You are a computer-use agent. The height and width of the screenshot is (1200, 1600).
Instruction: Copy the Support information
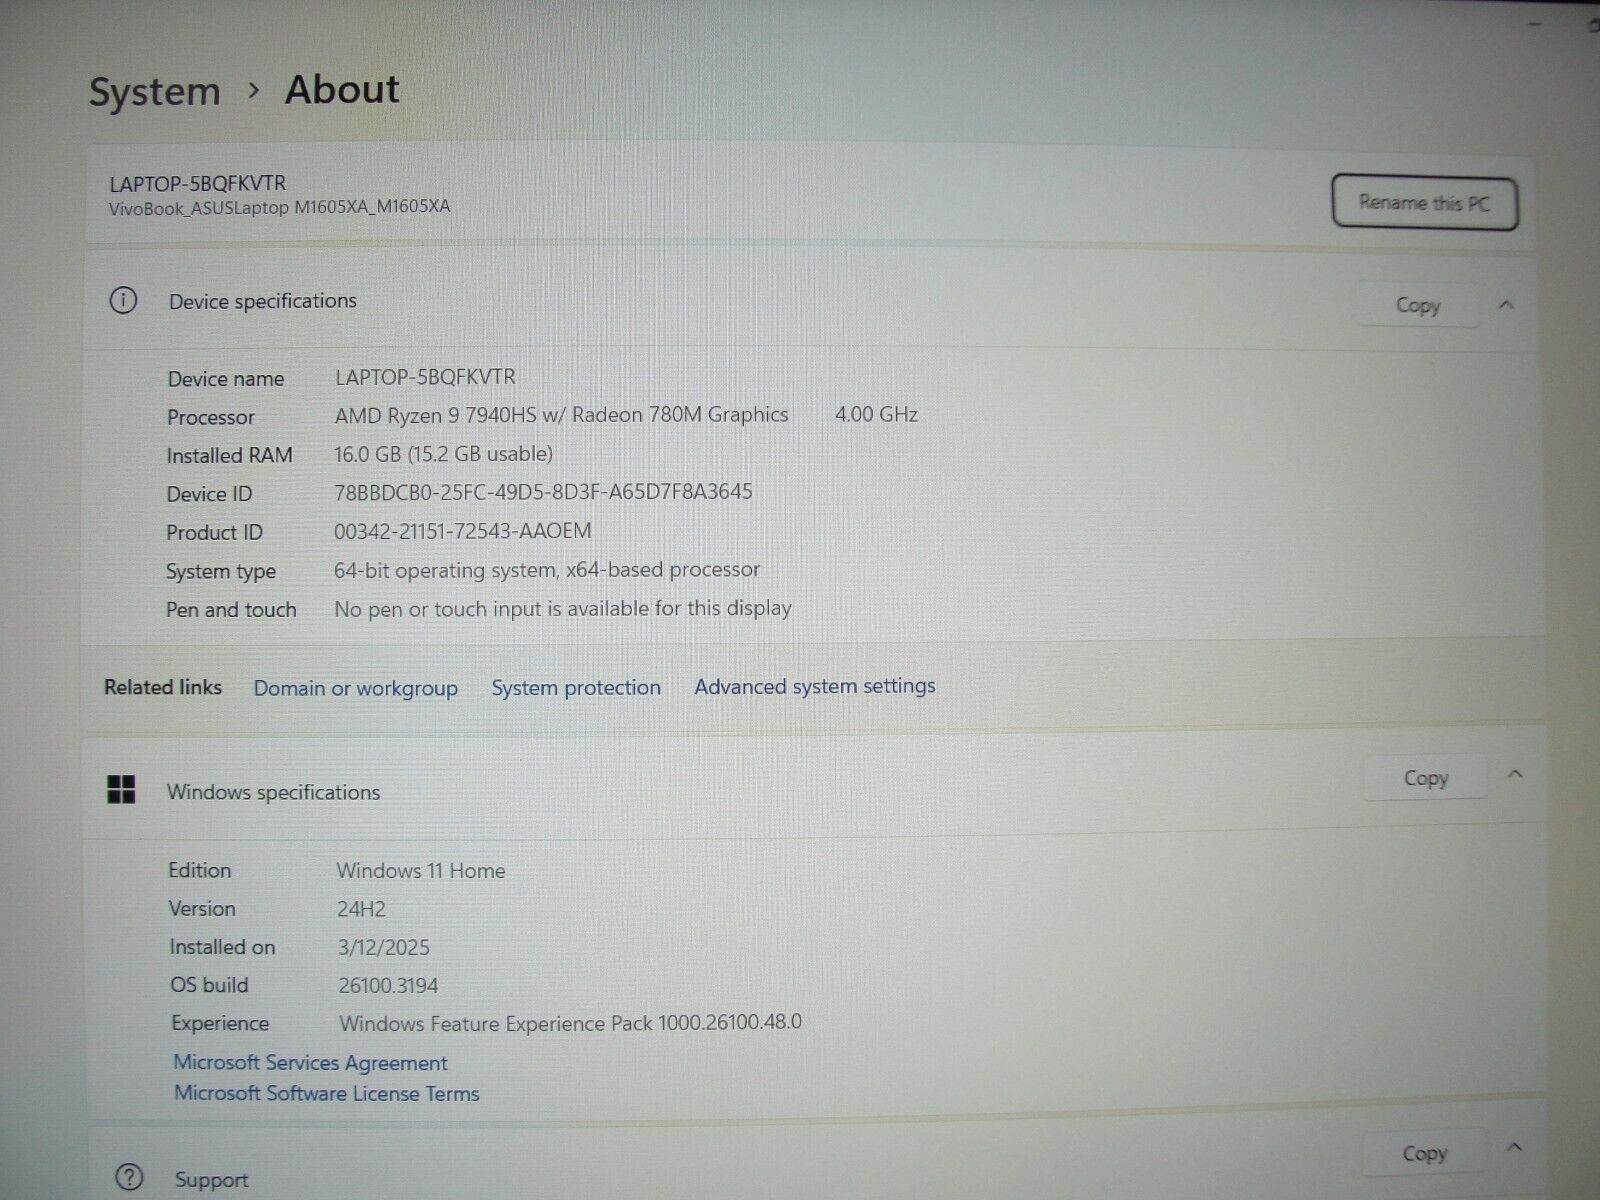[x=1424, y=1153]
